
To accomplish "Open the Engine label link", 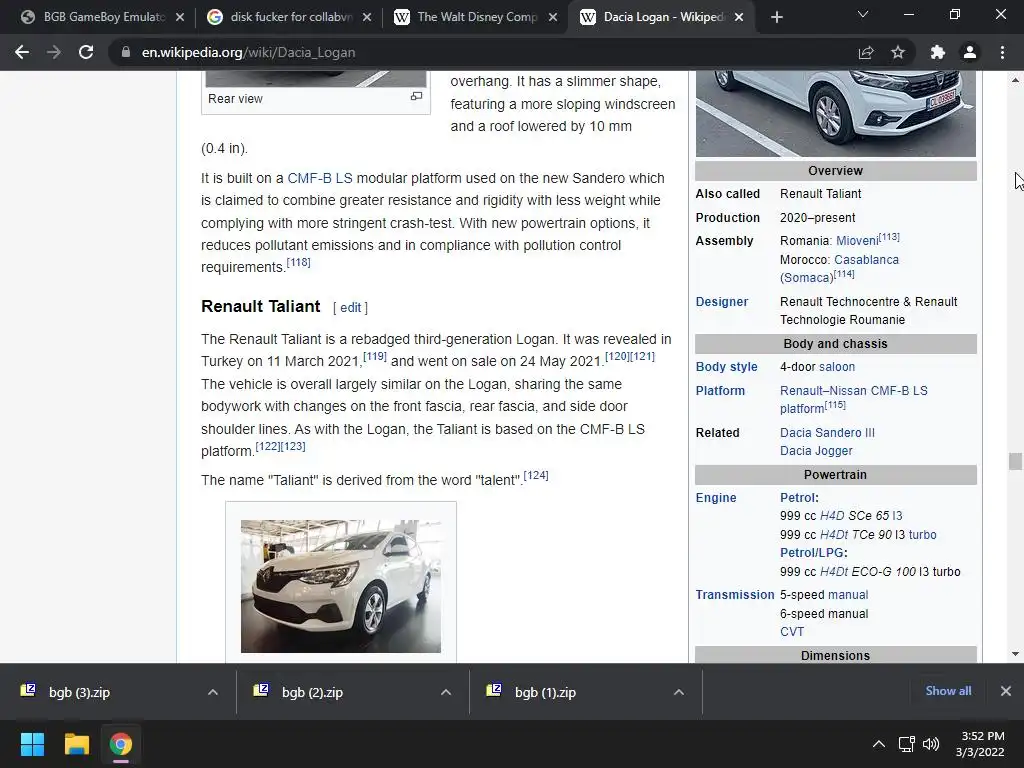I will point(716,498).
